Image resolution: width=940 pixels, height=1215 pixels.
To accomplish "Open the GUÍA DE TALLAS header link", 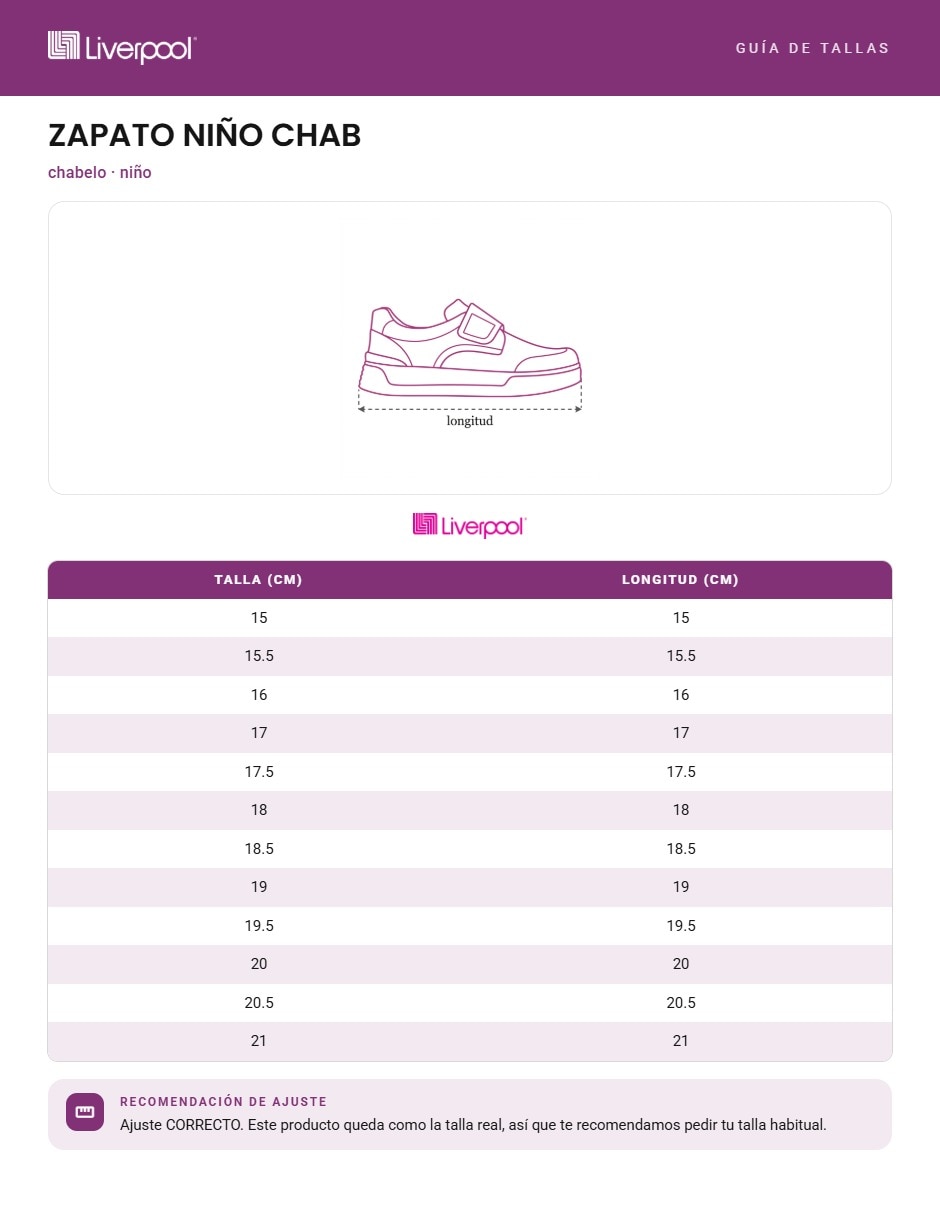I will click(812, 48).
